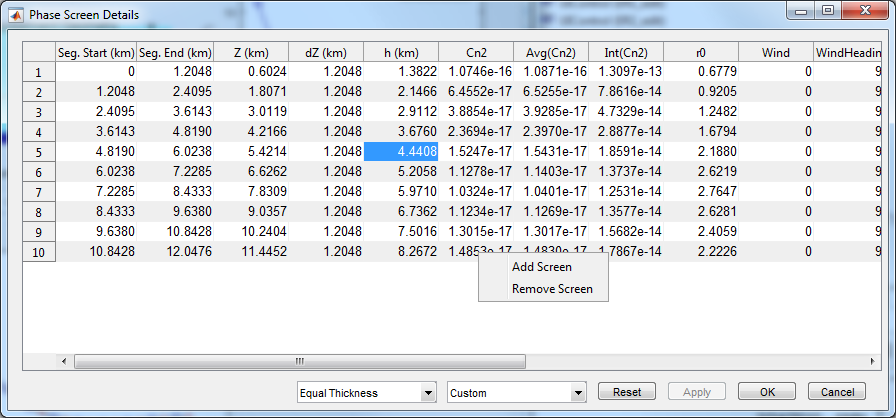Click Seg. Start cell 10.8428 in row 10
This screenshot has height=418, width=896.
click(x=97, y=251)
